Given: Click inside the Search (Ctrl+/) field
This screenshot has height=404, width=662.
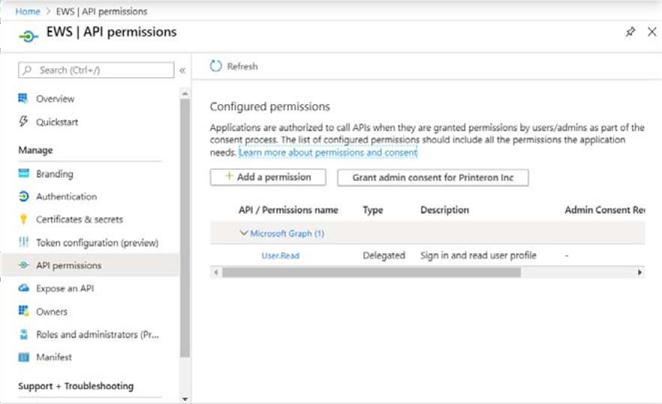Looking at the screenshot, I should pyautogui.click(x=96, y=70).
